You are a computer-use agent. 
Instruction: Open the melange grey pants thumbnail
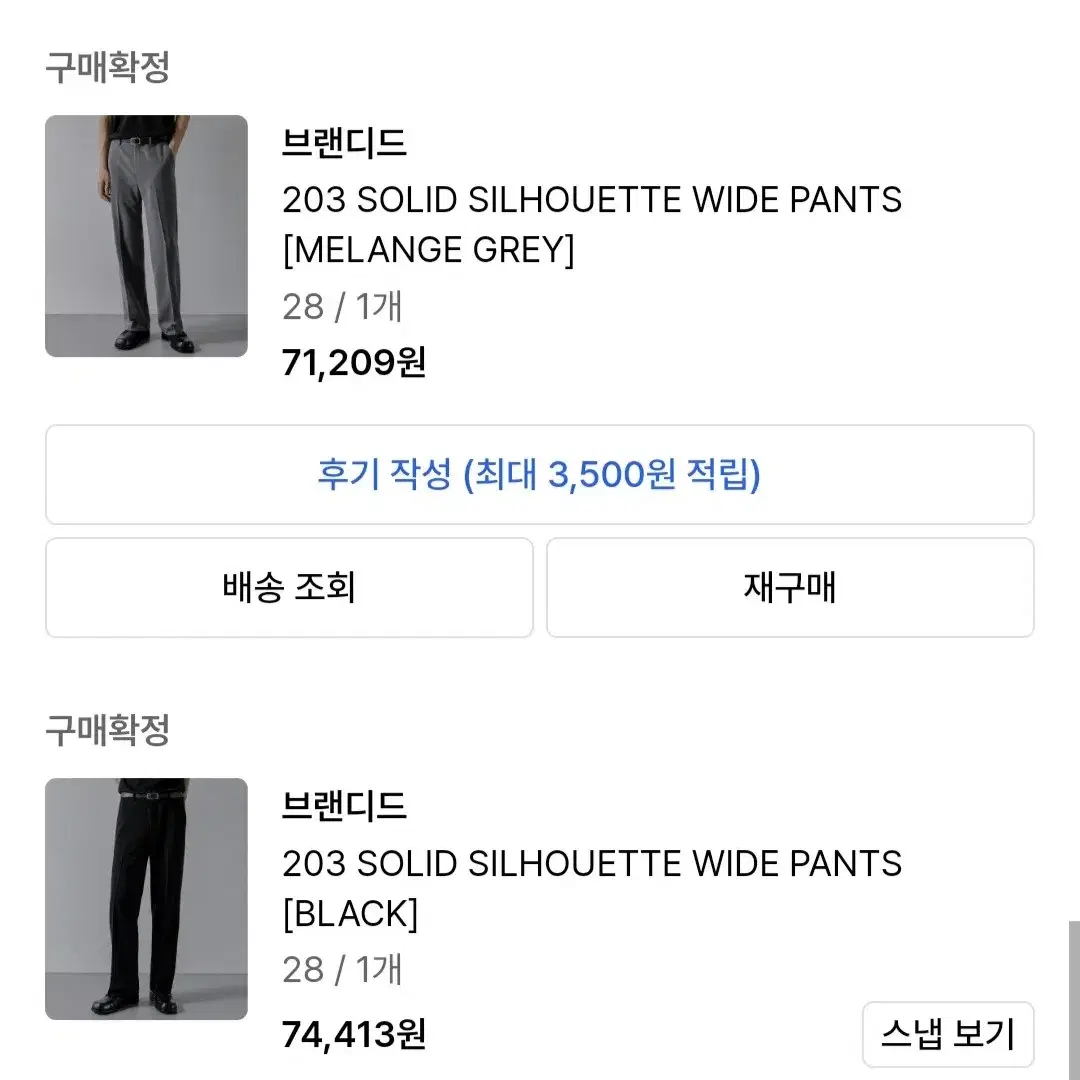[x=146, y=236]
